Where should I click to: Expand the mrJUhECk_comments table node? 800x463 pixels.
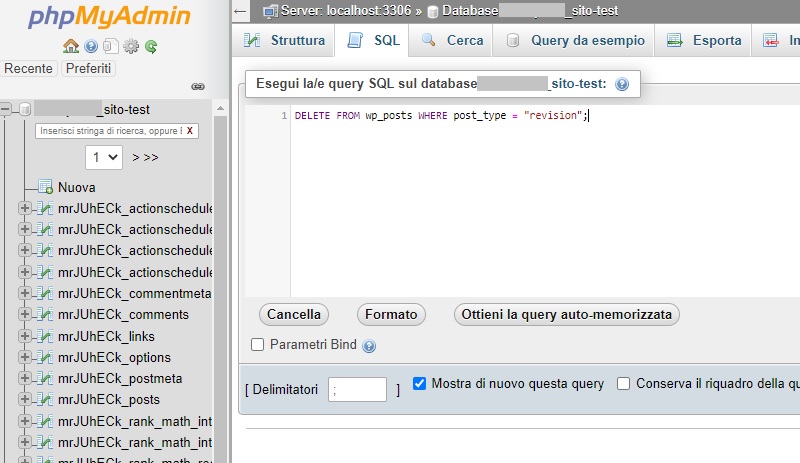coord(24,314)
